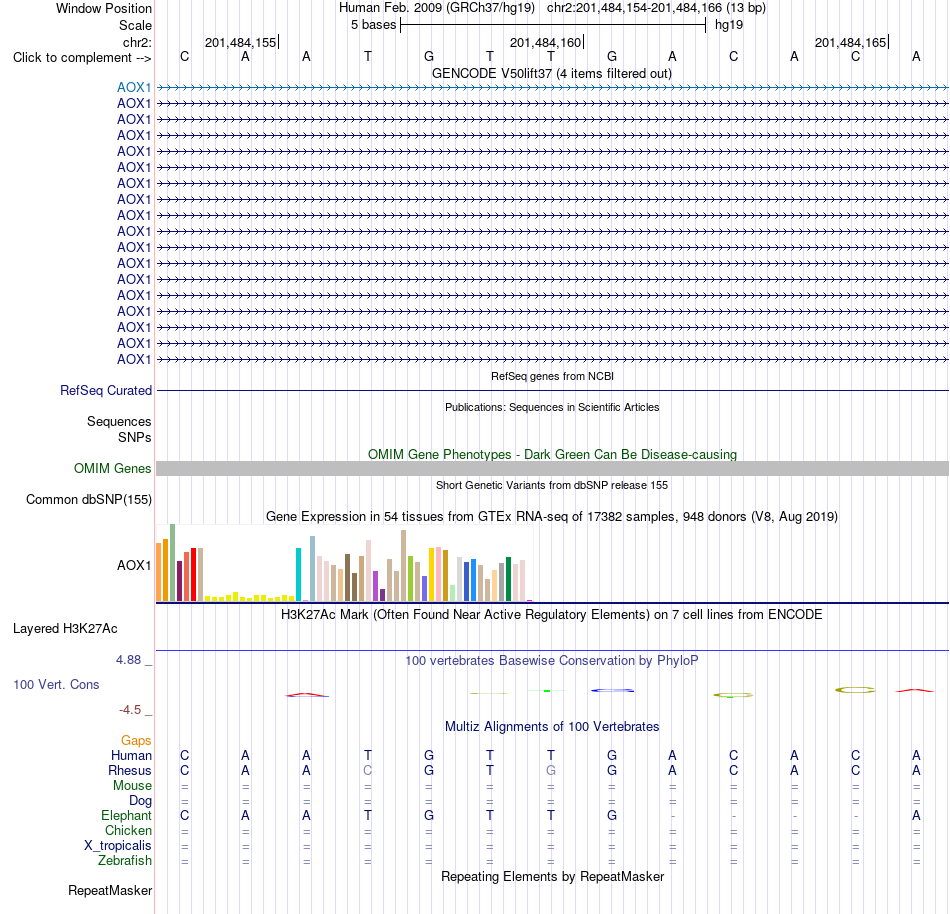The image size is (950, 914).
Task: Click the cyan bar in GTEx expression chart
Action: pos(298,574)
